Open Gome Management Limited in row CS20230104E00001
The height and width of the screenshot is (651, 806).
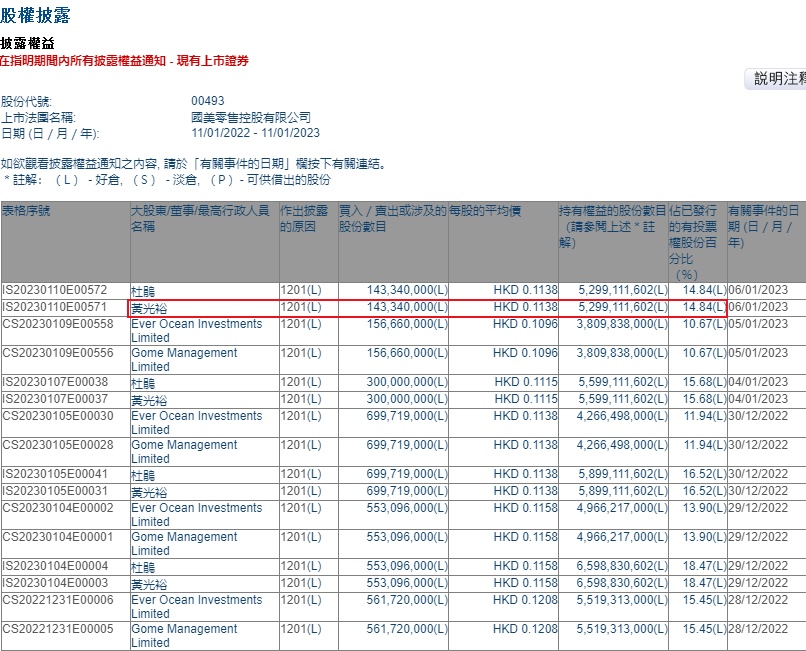pyautogui.click(x=184, y=537)
